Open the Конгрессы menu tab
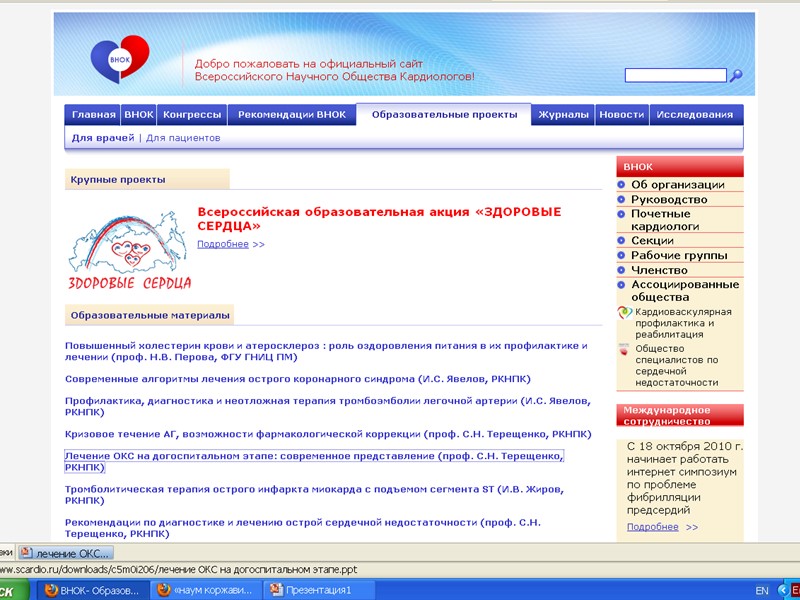Viewport: 800px width, 600px height. tap(192, 115)
